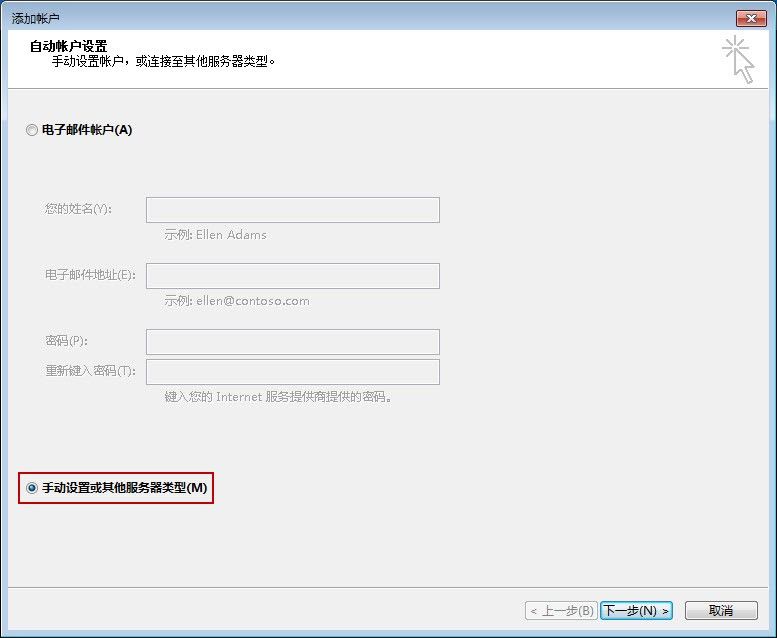
Task: Click the 自动帐户设置 heading text
Action: pos(68,47)
